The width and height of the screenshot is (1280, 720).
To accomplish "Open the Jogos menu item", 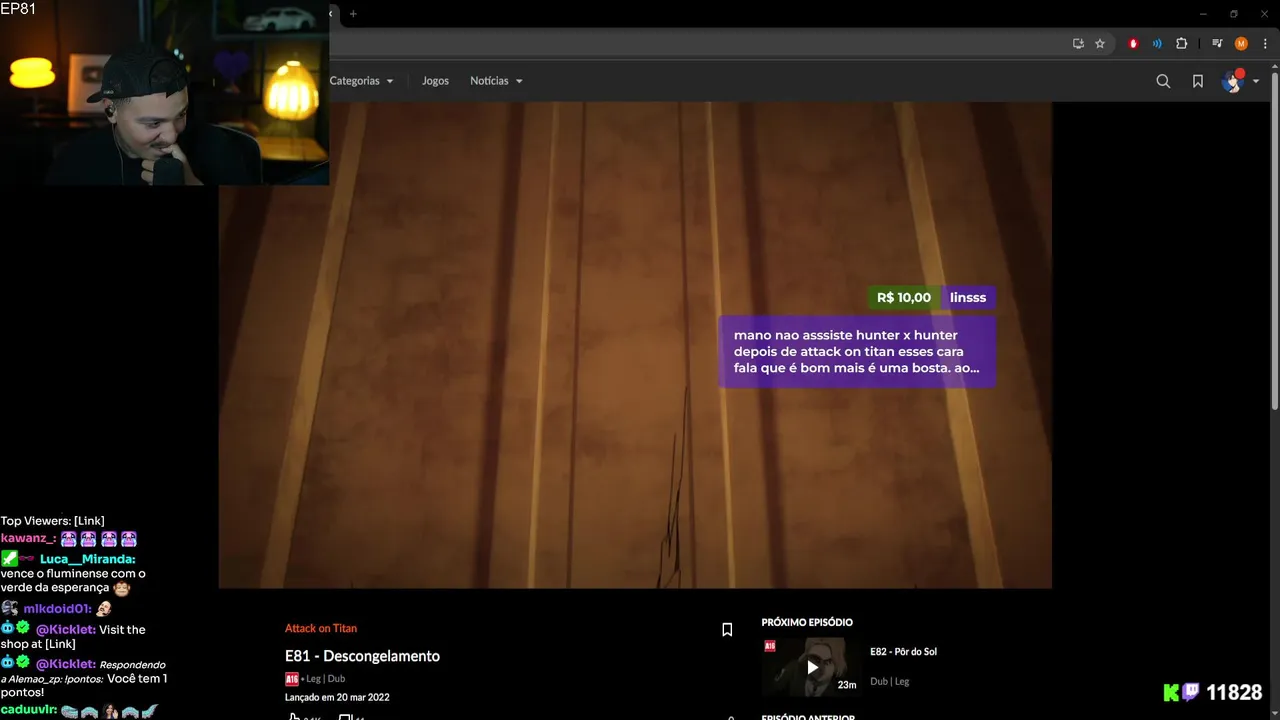I will (x=435, y=81).
